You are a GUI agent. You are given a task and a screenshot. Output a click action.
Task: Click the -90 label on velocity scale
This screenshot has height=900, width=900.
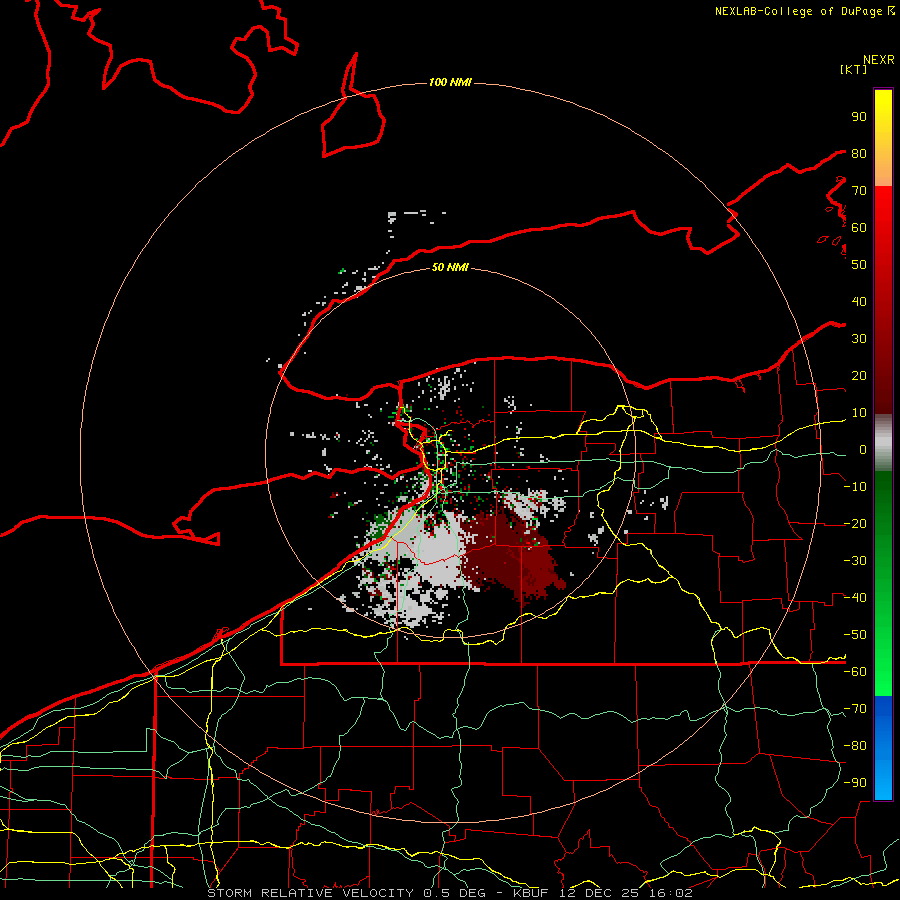855,783
